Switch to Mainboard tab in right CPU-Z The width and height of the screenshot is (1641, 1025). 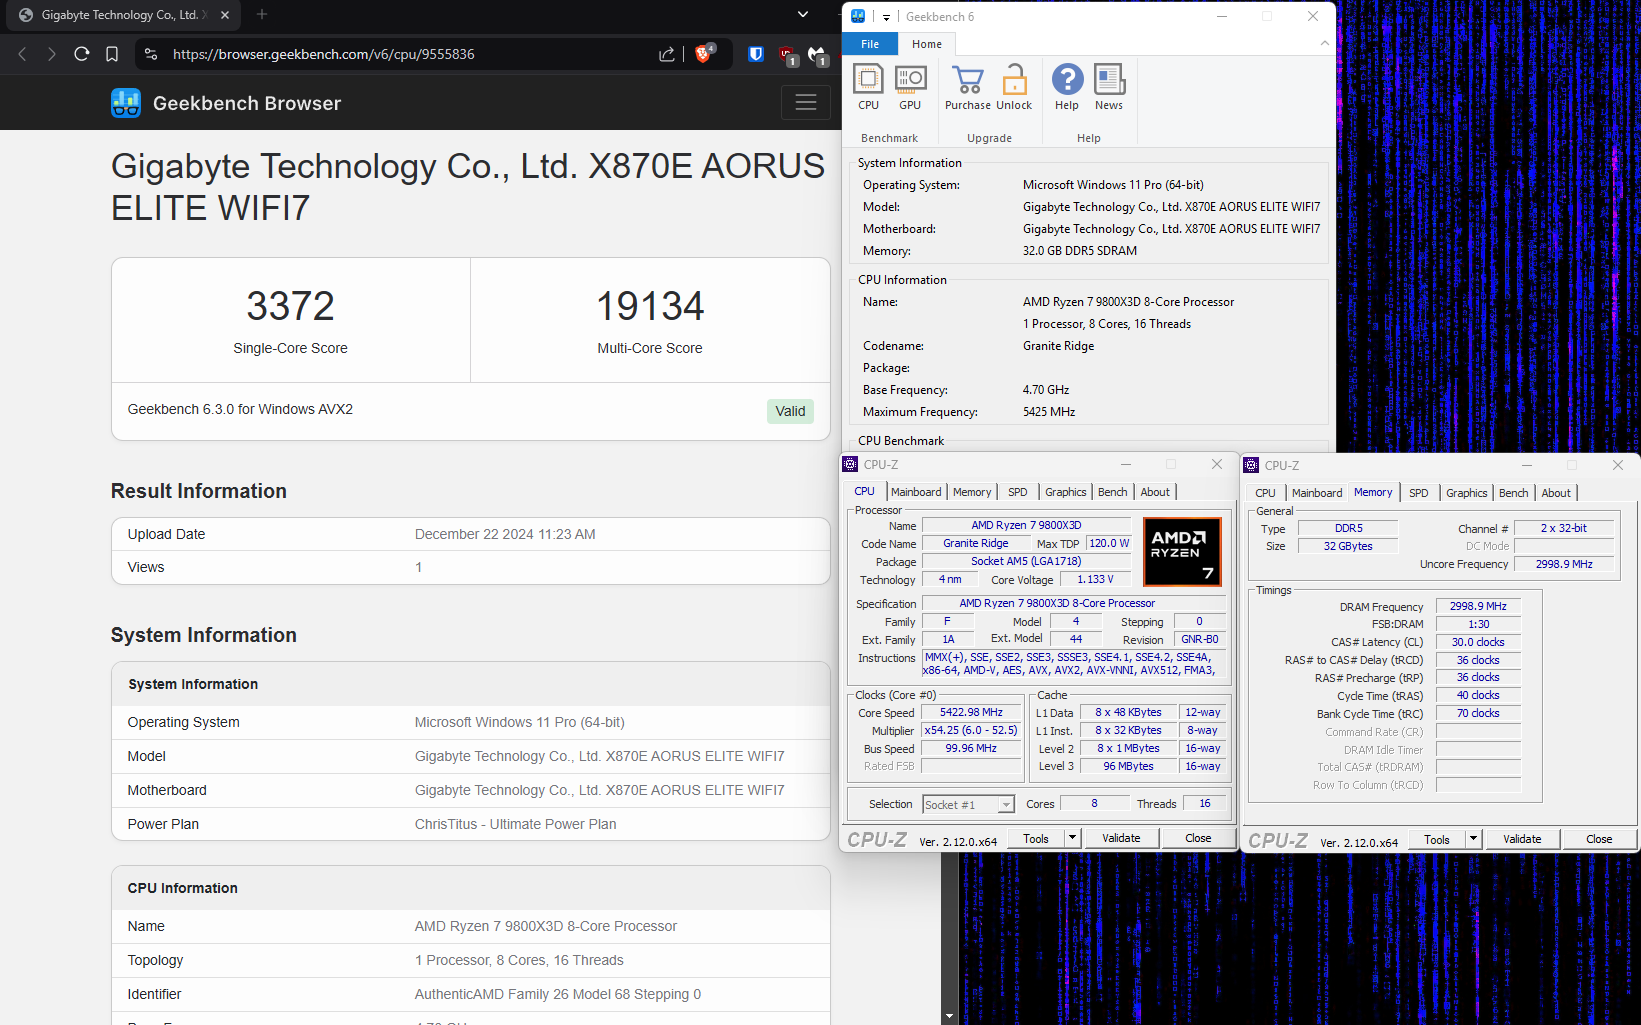click(x=1317, y=493)
